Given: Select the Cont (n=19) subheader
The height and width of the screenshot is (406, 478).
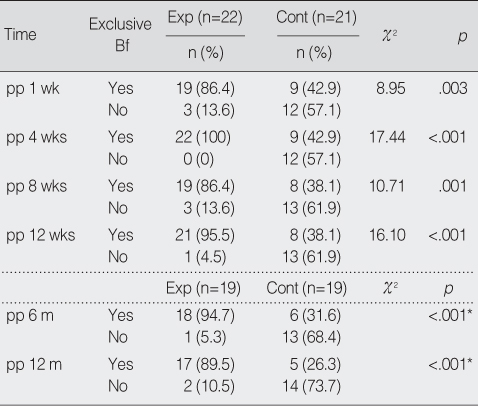Looking at the screenshot, I should click(307, 288).
